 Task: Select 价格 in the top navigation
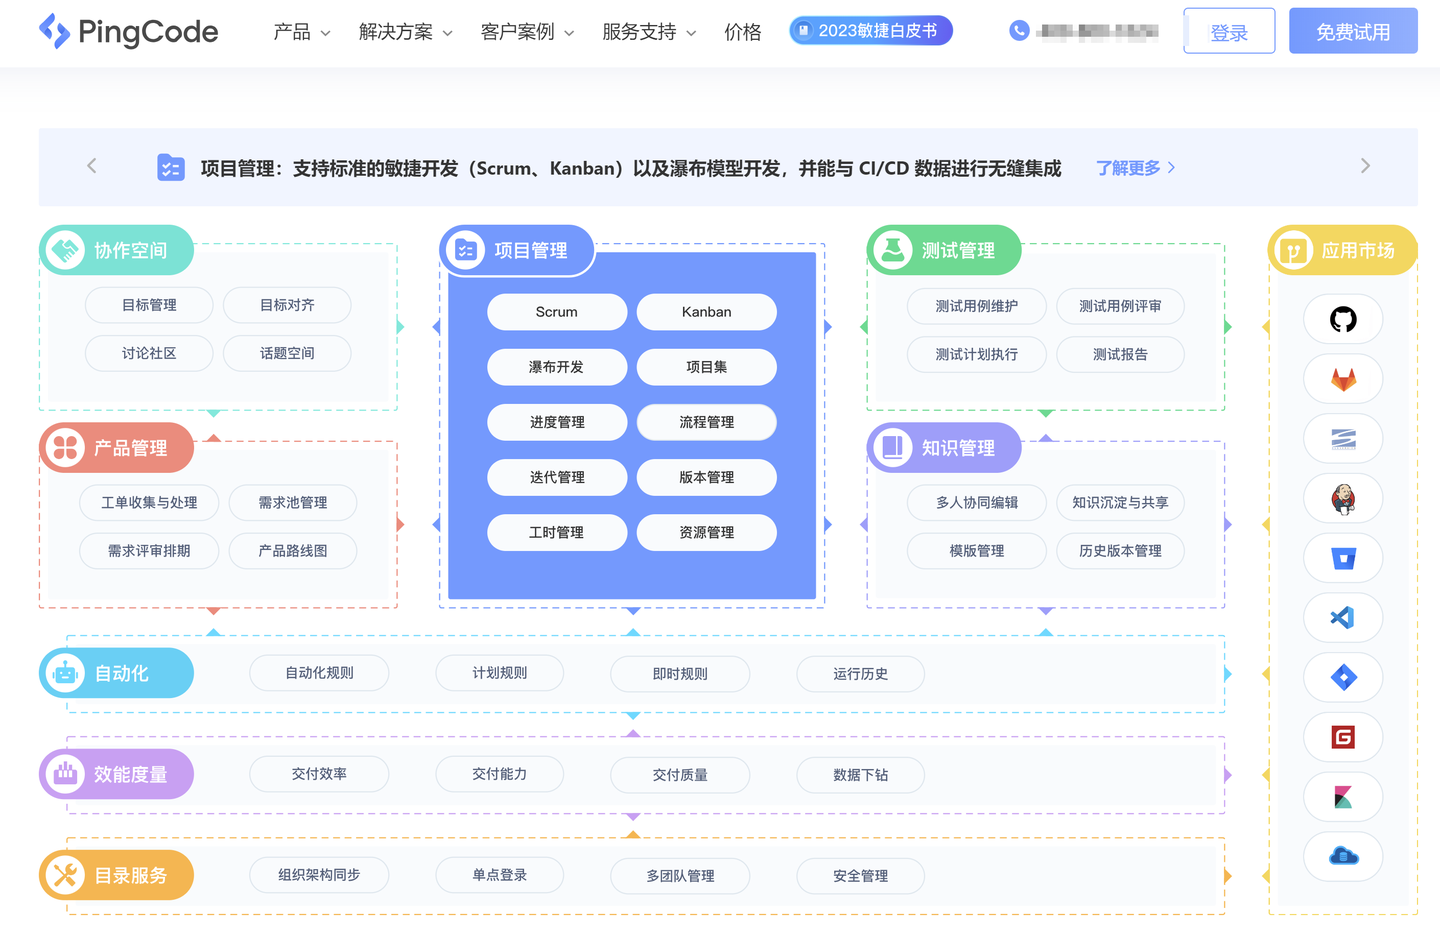pyautogui.click(x=743, y=31)
